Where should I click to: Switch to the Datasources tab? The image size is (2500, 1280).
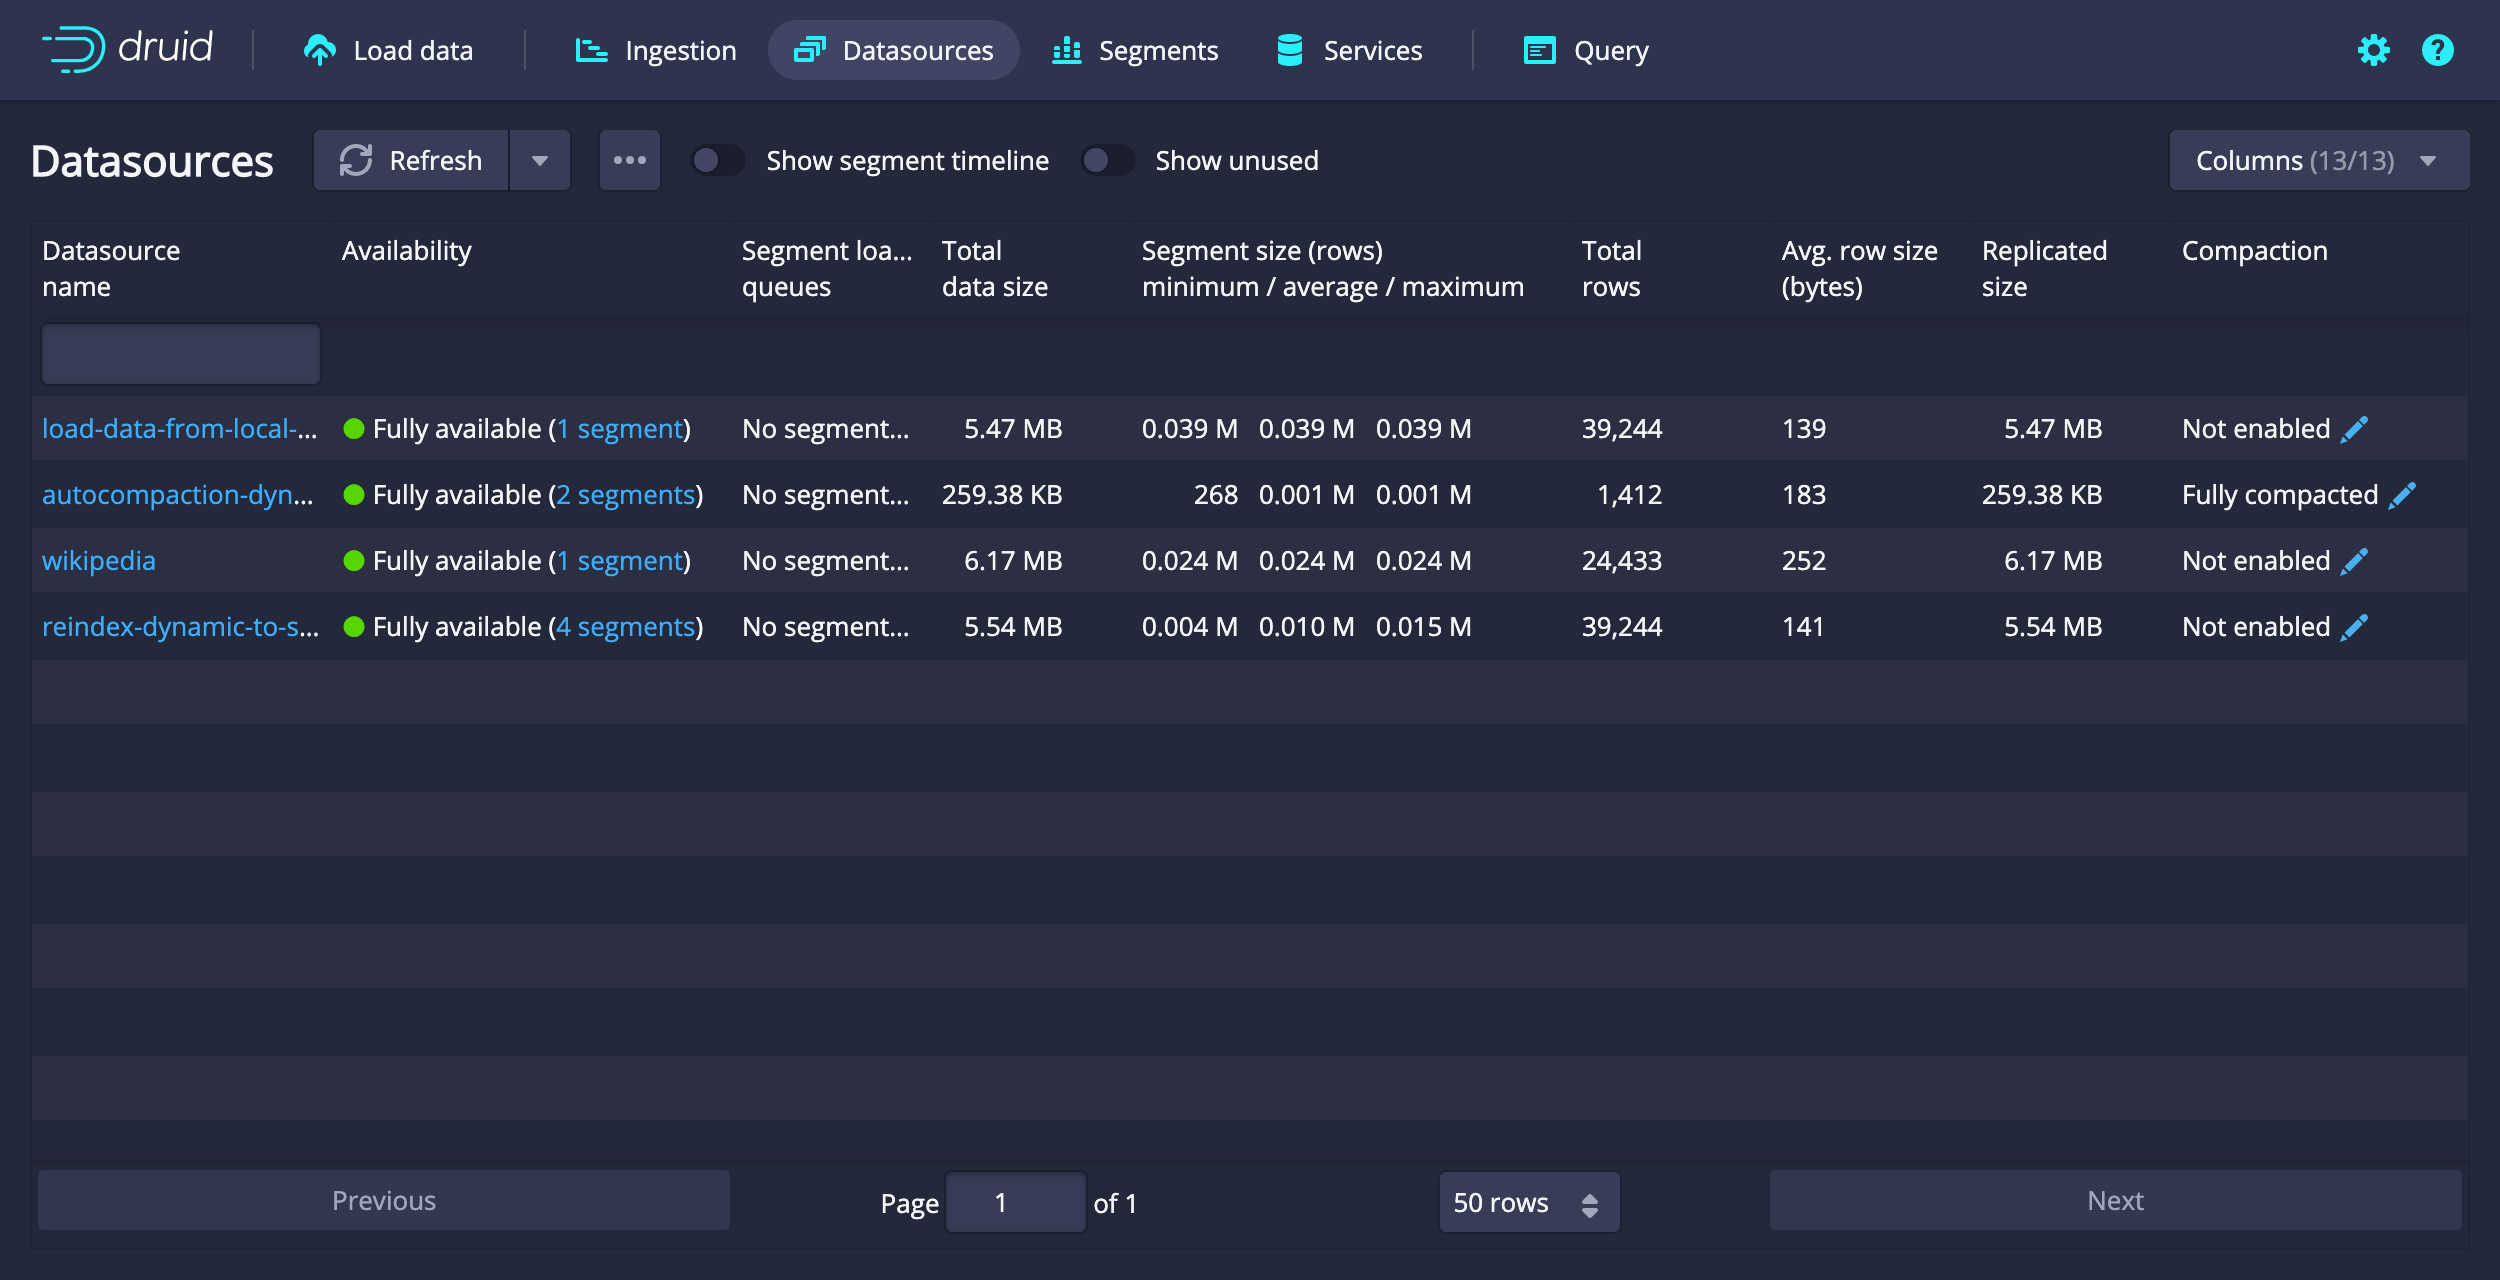894,50
